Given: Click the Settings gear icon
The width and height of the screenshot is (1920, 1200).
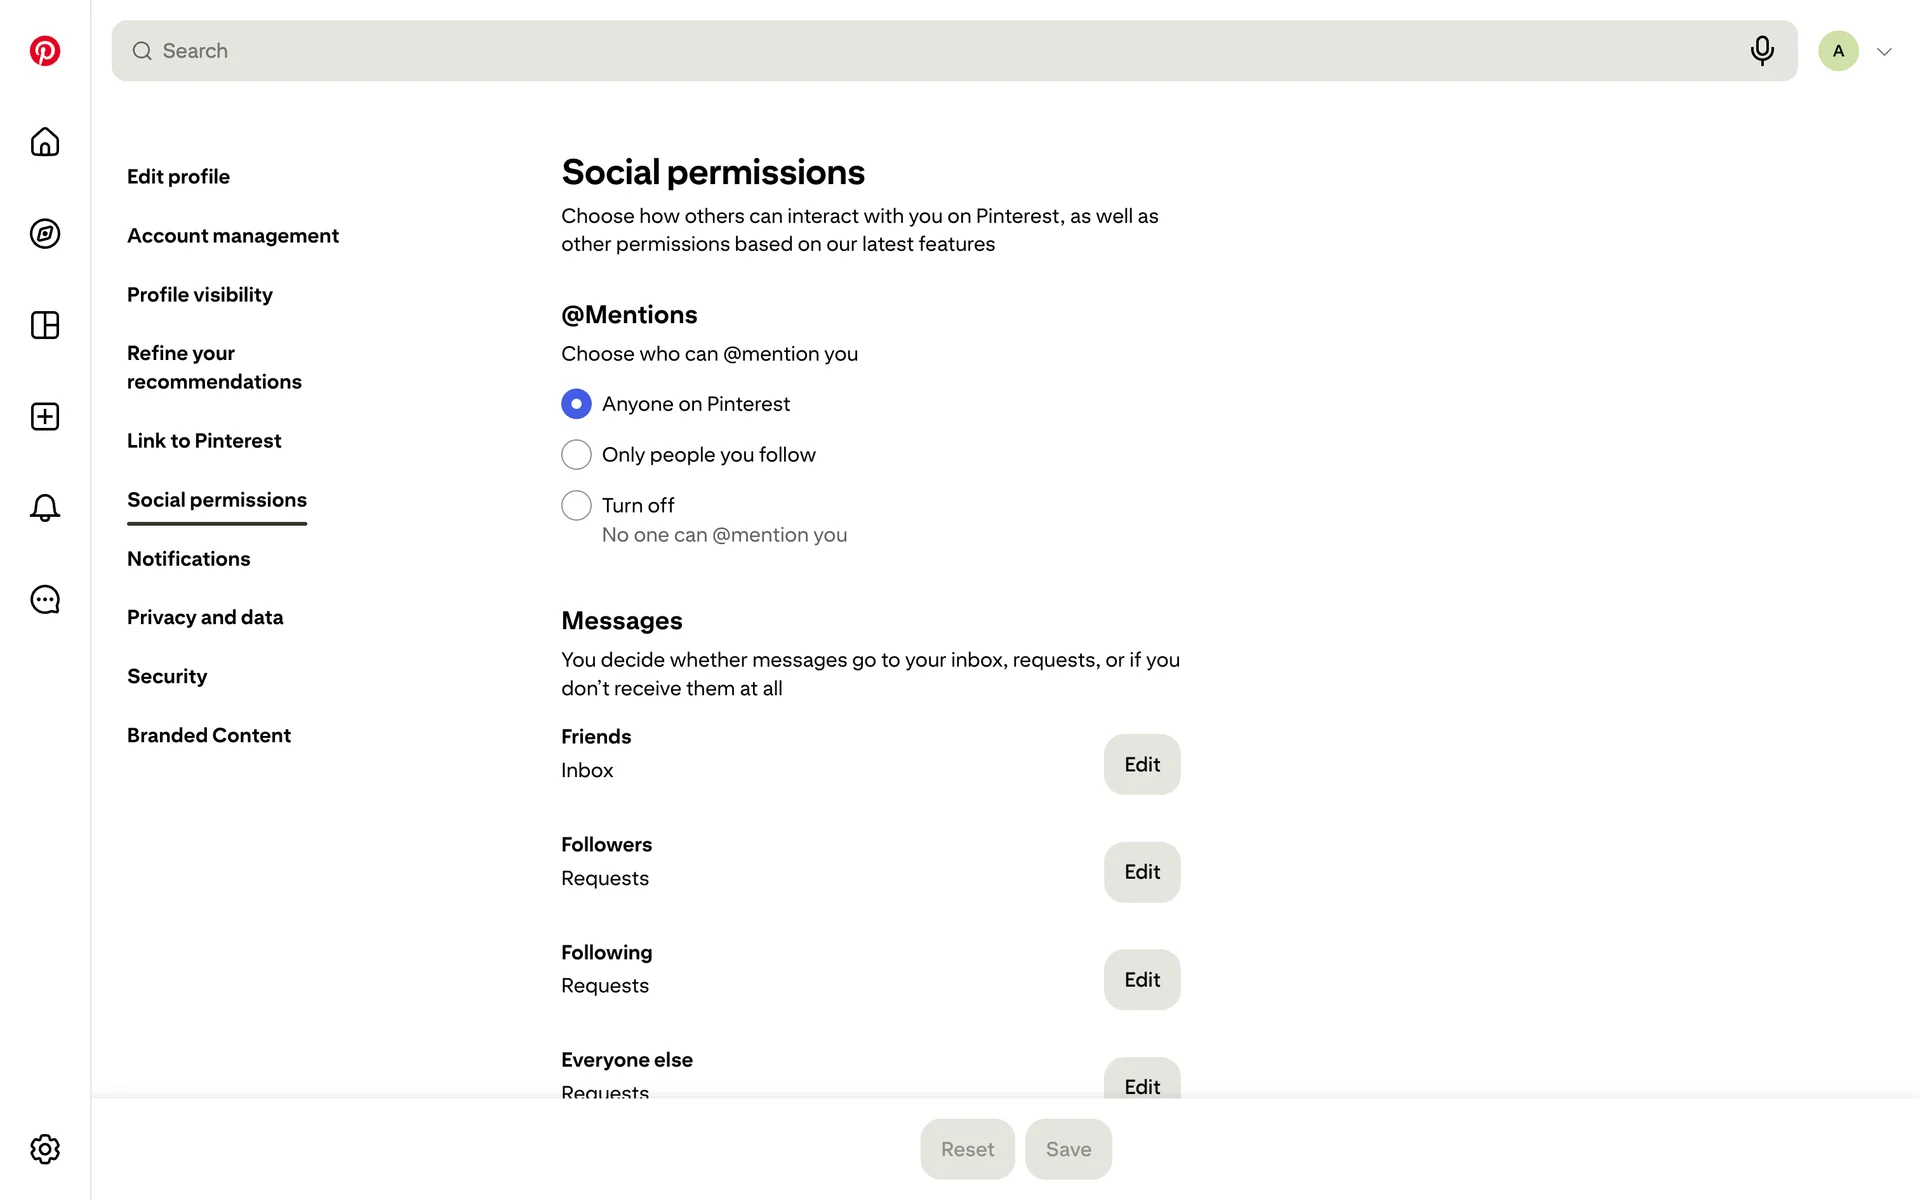Looking at the screenshot, I should (45, 1149).
